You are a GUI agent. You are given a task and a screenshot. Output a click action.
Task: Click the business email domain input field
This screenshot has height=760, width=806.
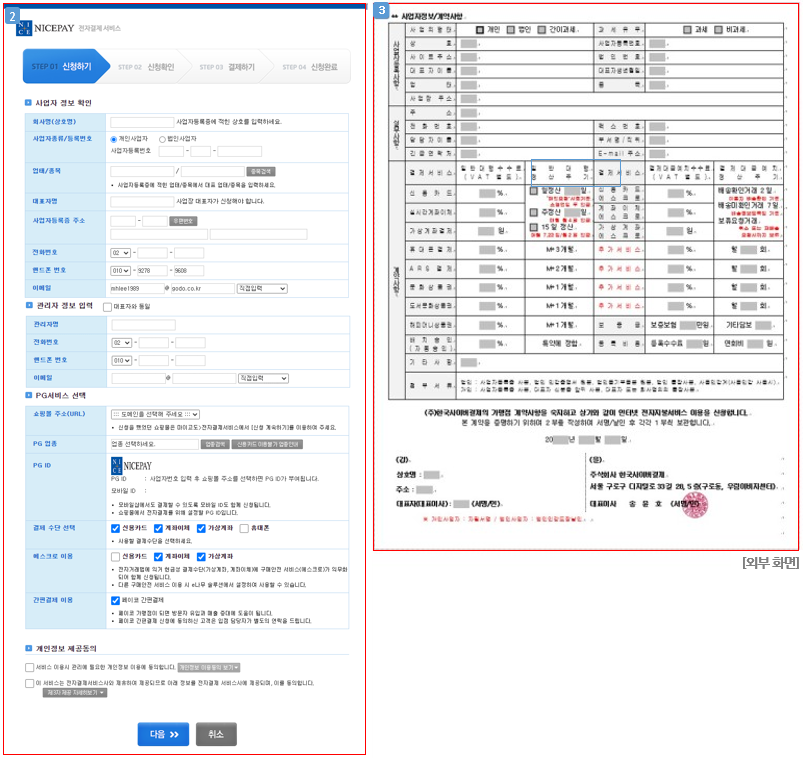(203, 289)
